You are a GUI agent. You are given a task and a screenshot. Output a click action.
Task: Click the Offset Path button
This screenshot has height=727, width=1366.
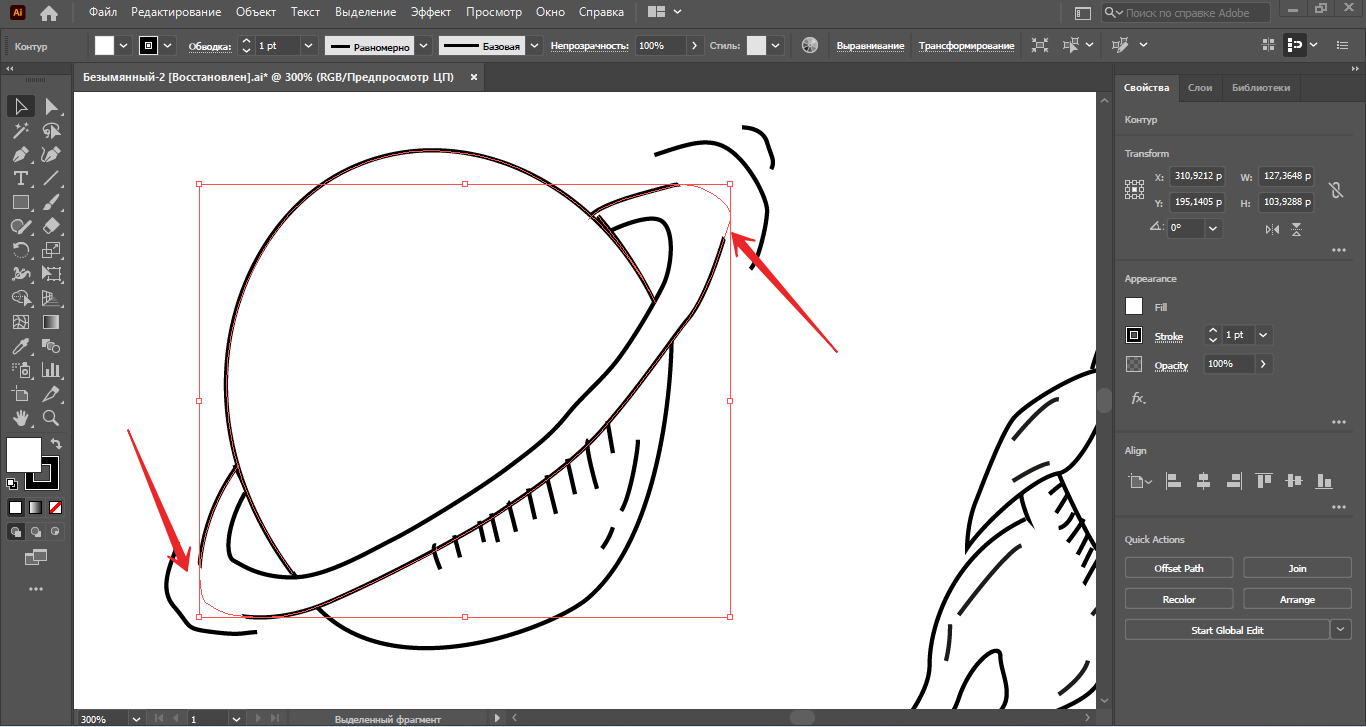point(1179,568)
